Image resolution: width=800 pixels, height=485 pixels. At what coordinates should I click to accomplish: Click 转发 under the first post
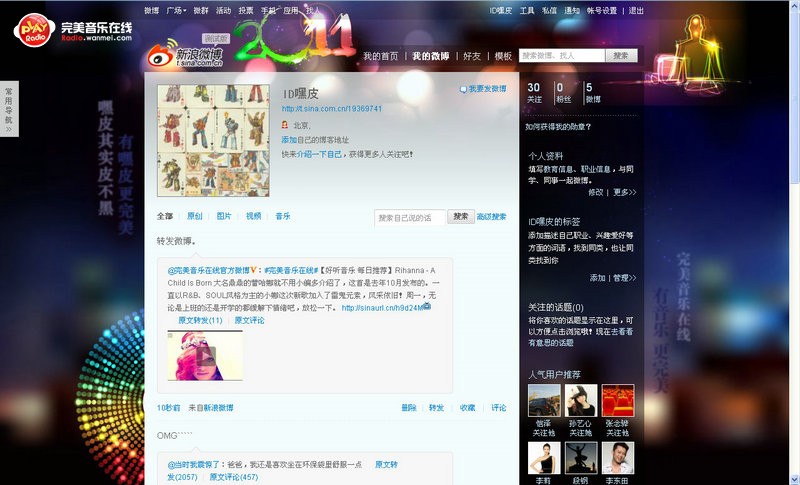[436, 408]
